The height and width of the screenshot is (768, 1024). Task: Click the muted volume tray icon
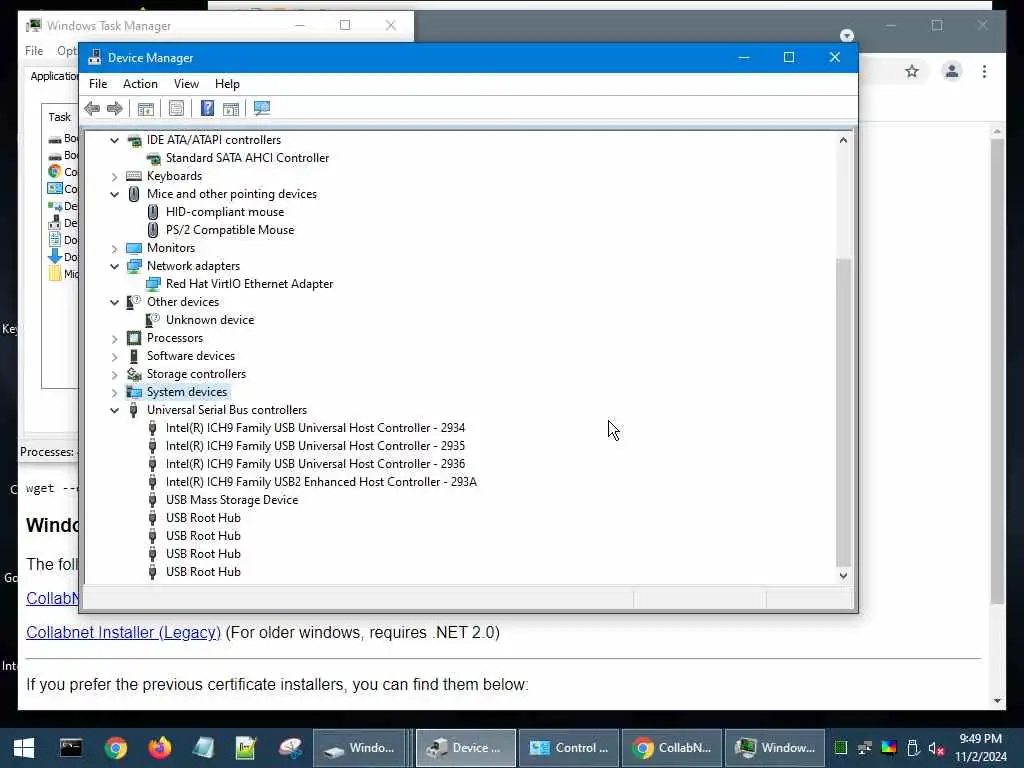[936, 748]
